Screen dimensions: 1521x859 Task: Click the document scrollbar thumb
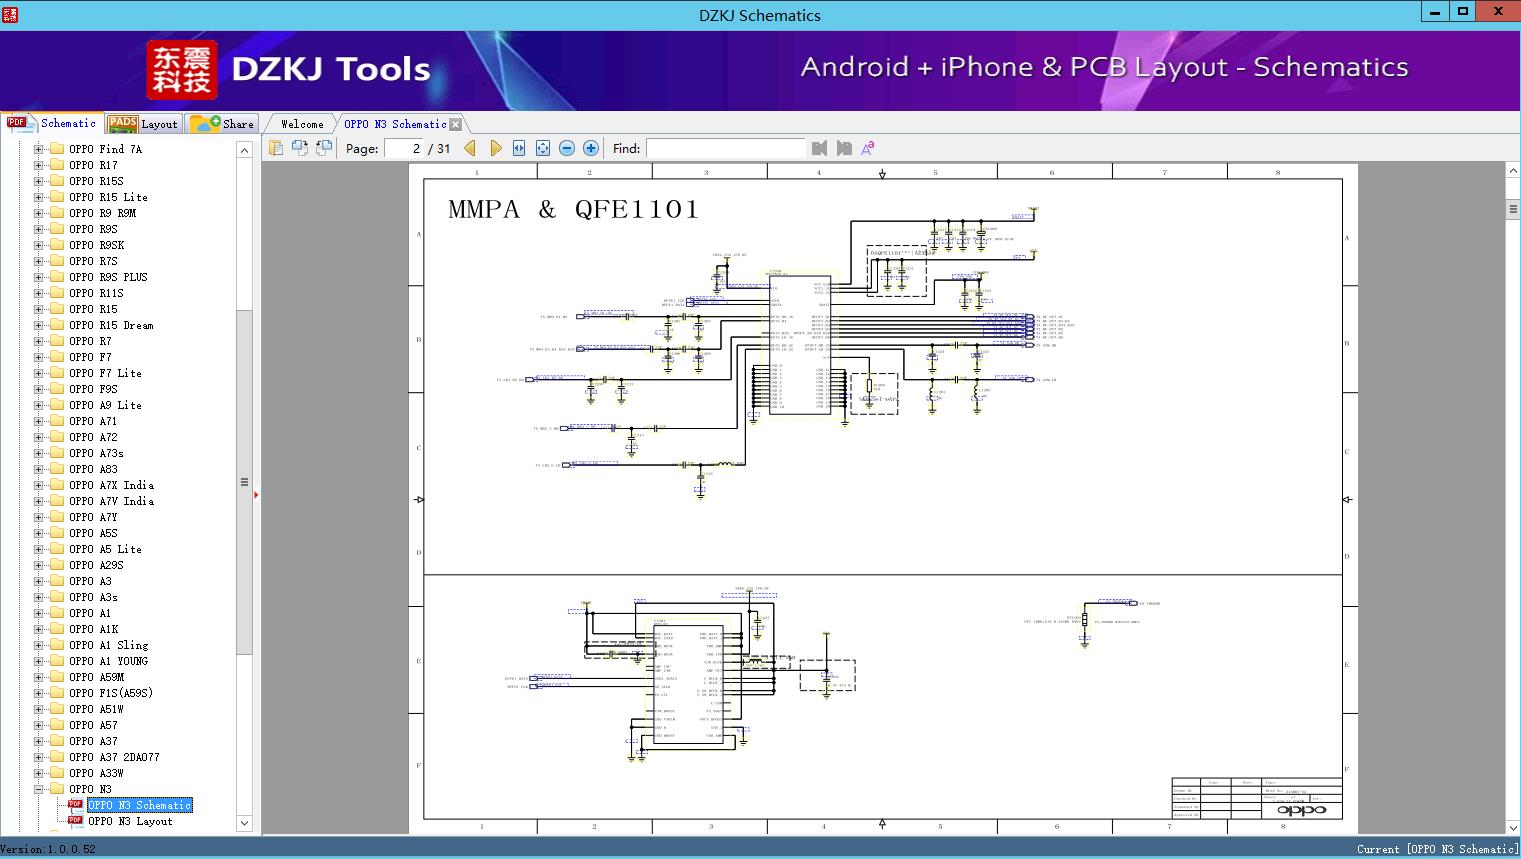[1513, 209]
